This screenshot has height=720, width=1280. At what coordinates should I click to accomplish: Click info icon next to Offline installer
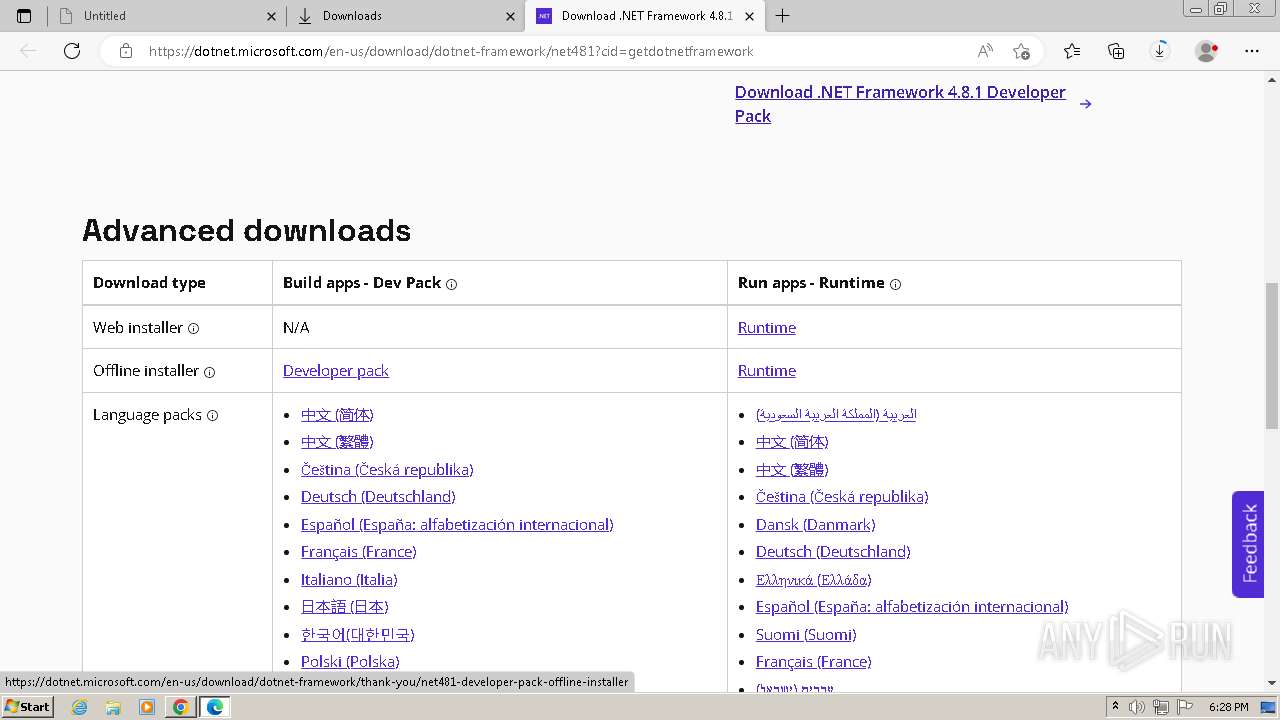pyautogui.click(x=210, y=372)
